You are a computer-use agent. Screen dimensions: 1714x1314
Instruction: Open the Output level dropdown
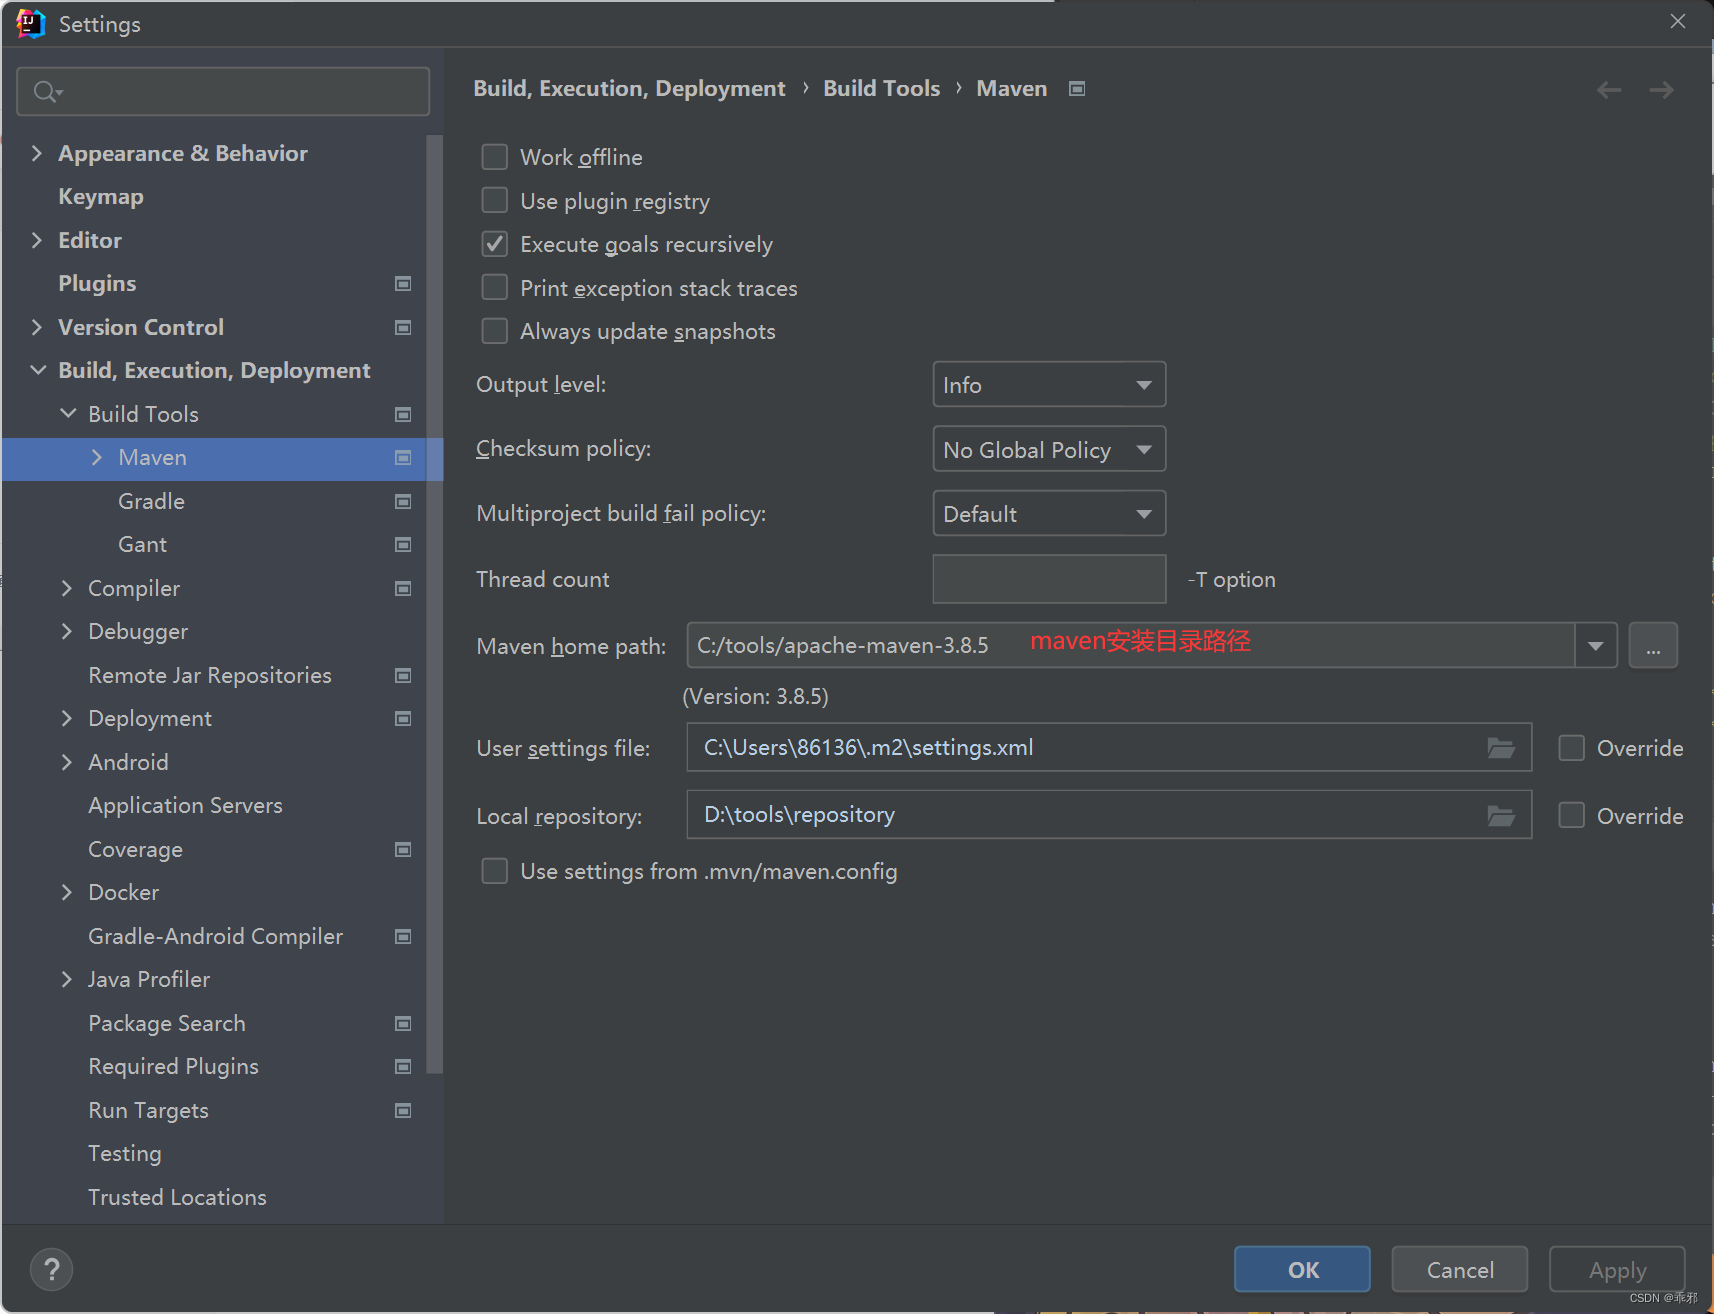(x=1048, y=384)
